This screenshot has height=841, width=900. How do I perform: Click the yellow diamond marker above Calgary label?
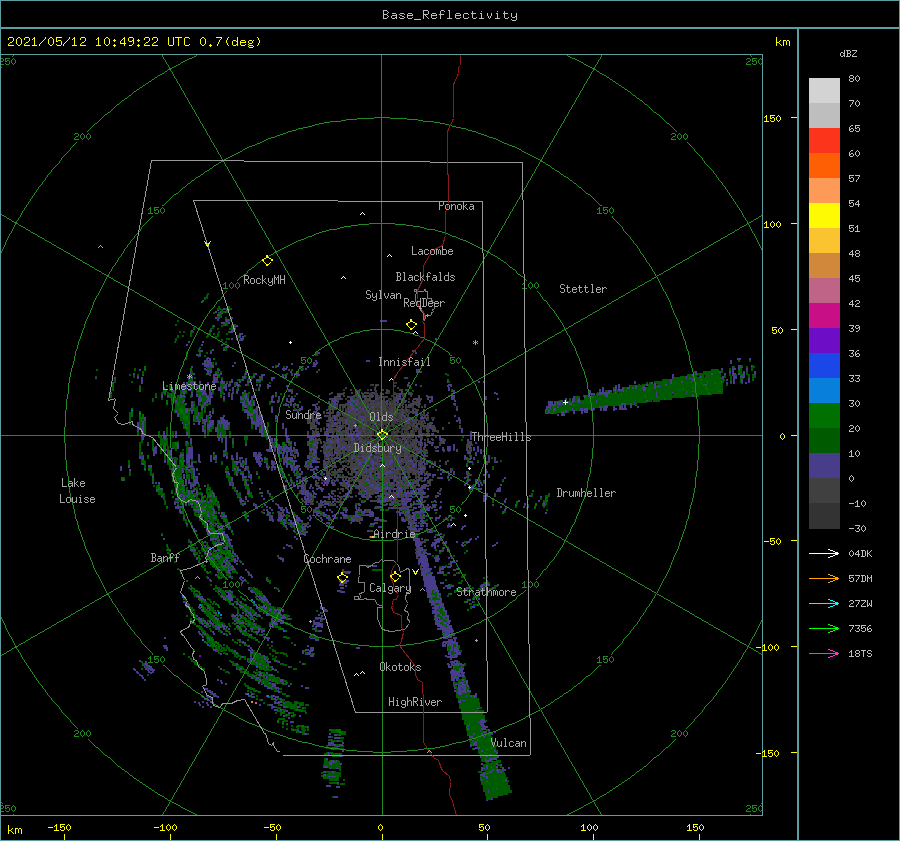tap(395, 576)
